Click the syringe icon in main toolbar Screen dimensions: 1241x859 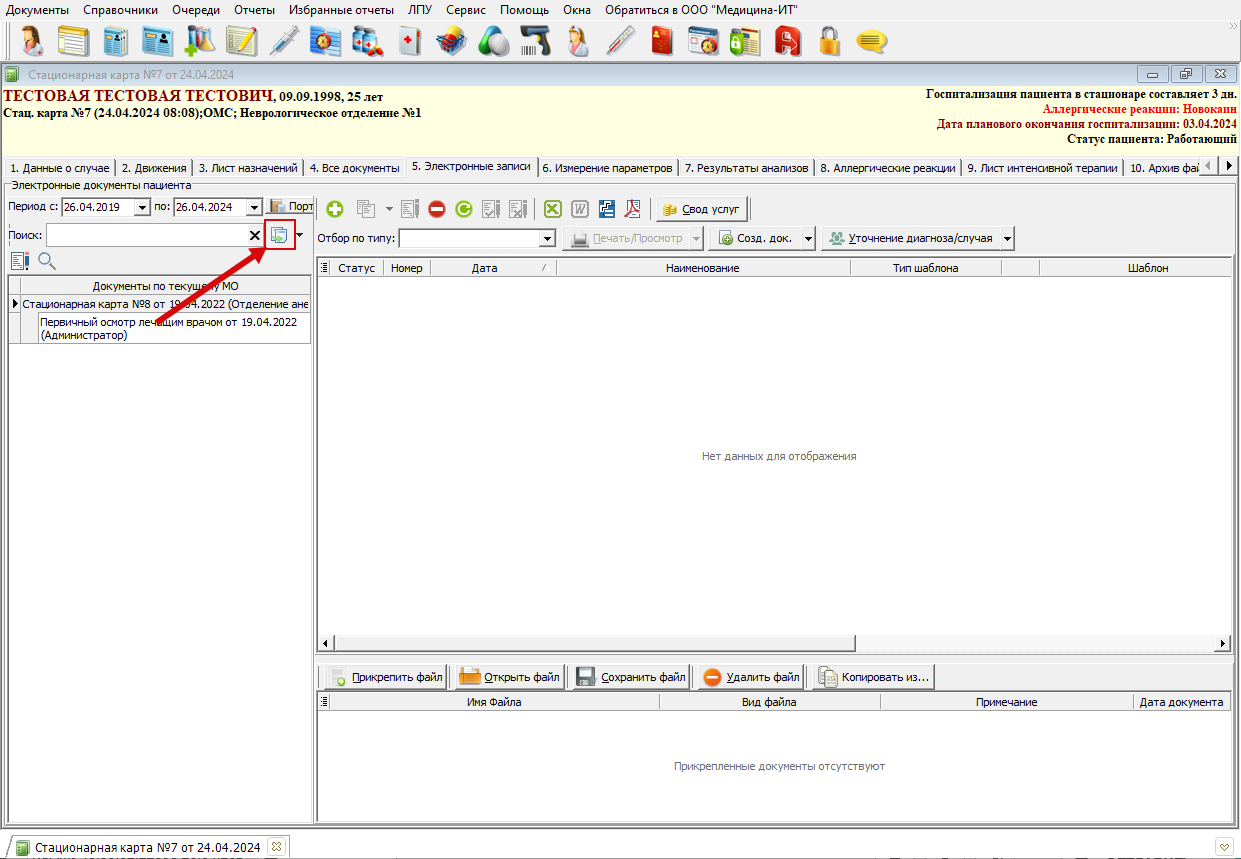[284, 41]
